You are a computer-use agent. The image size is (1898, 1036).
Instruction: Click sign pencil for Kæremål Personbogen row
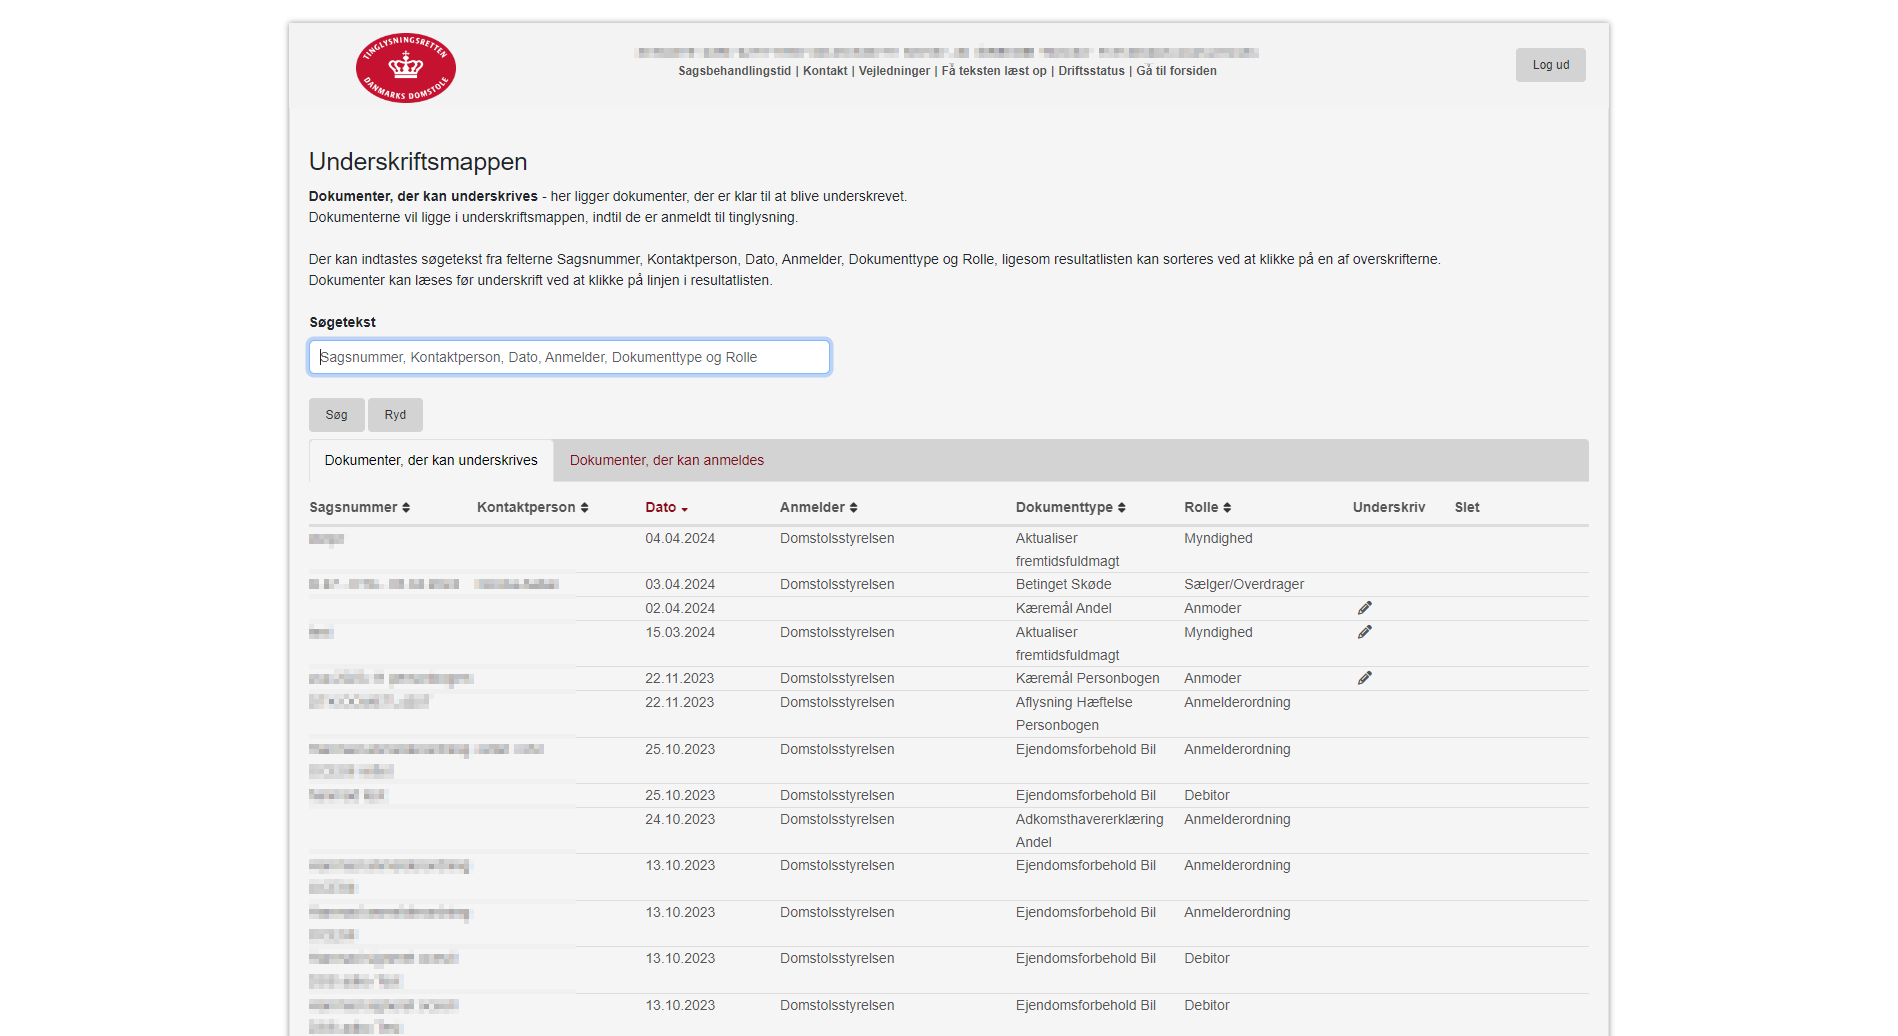tap(1364, 678)
